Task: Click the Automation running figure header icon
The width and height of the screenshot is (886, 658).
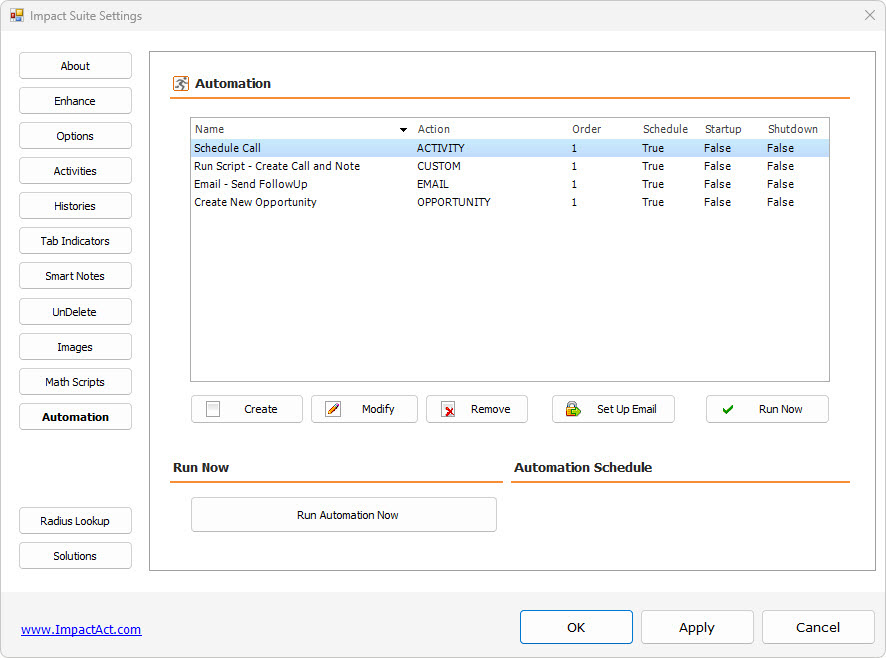Action: [x=181, y=84]
